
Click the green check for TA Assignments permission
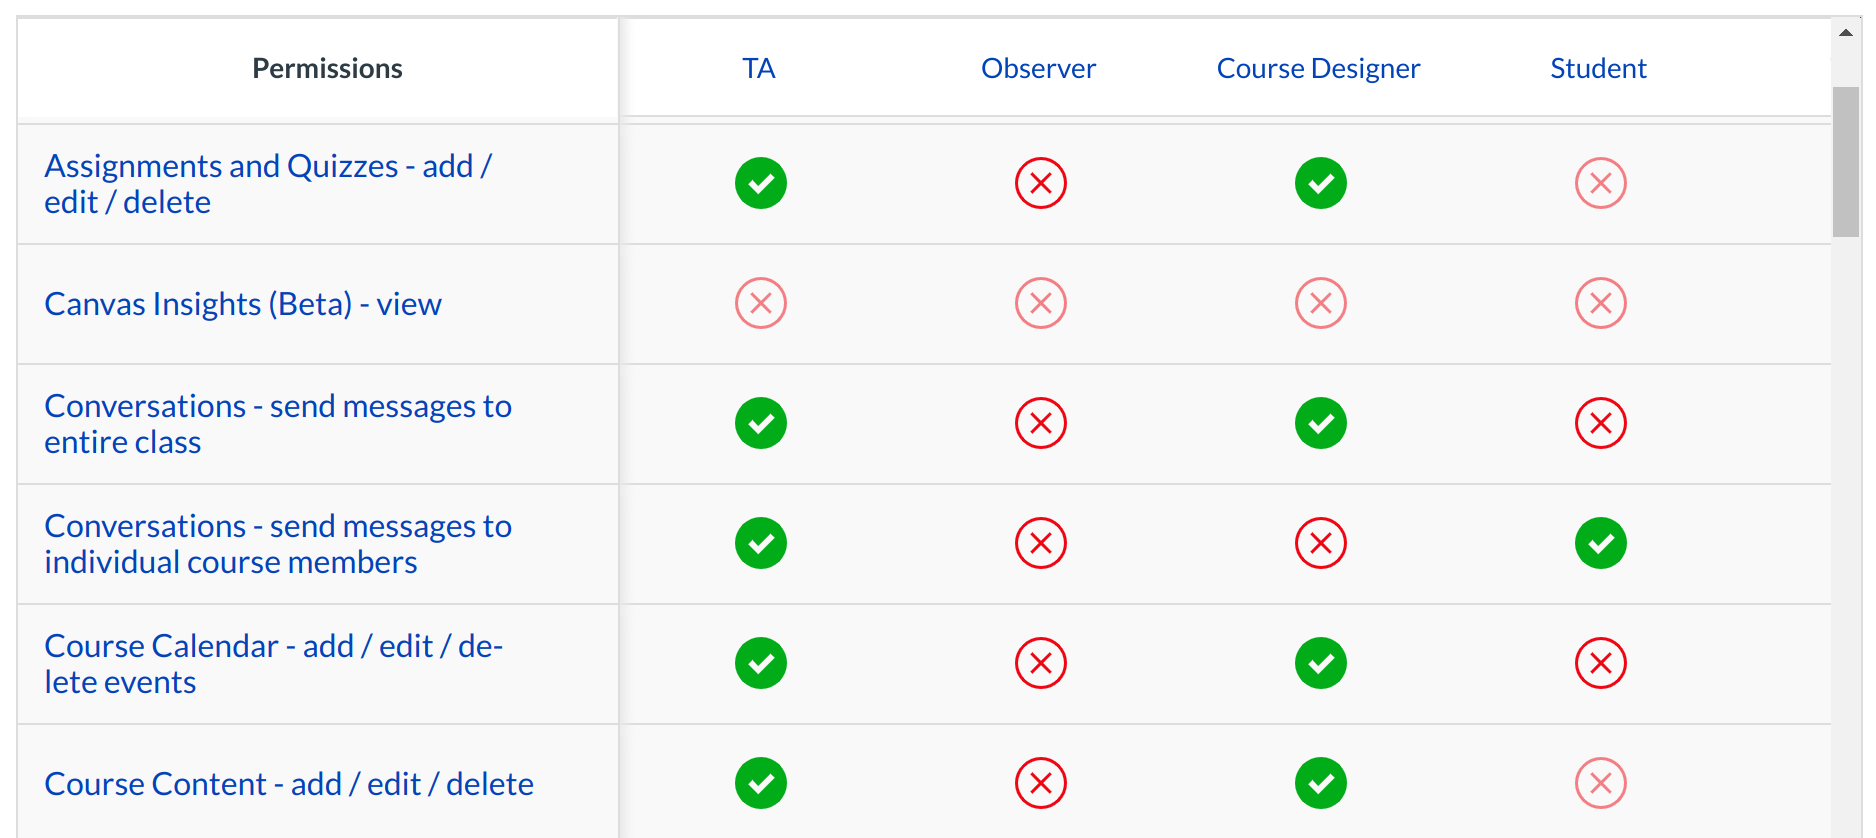click(x=761, y=183)
